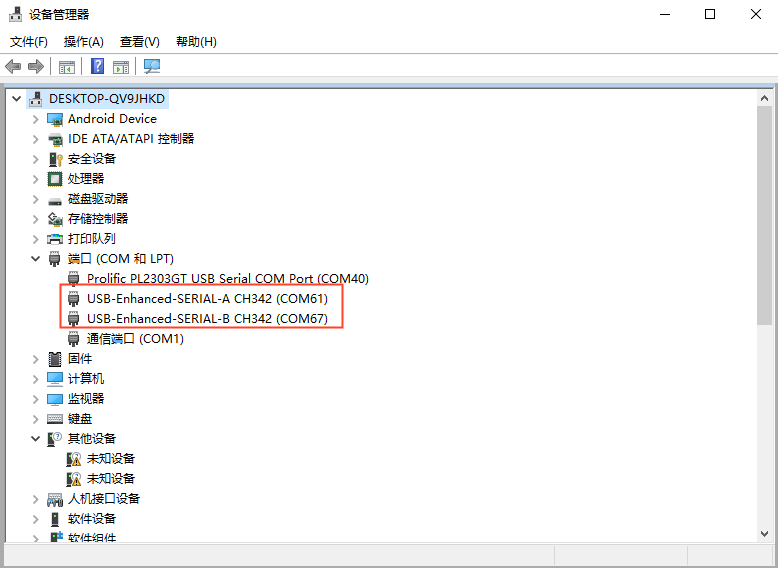Open the 操作(A) menu
Image resolution: width=778 pixels, height=568 pixels.
pyautogui.click(x=83, y=42)
